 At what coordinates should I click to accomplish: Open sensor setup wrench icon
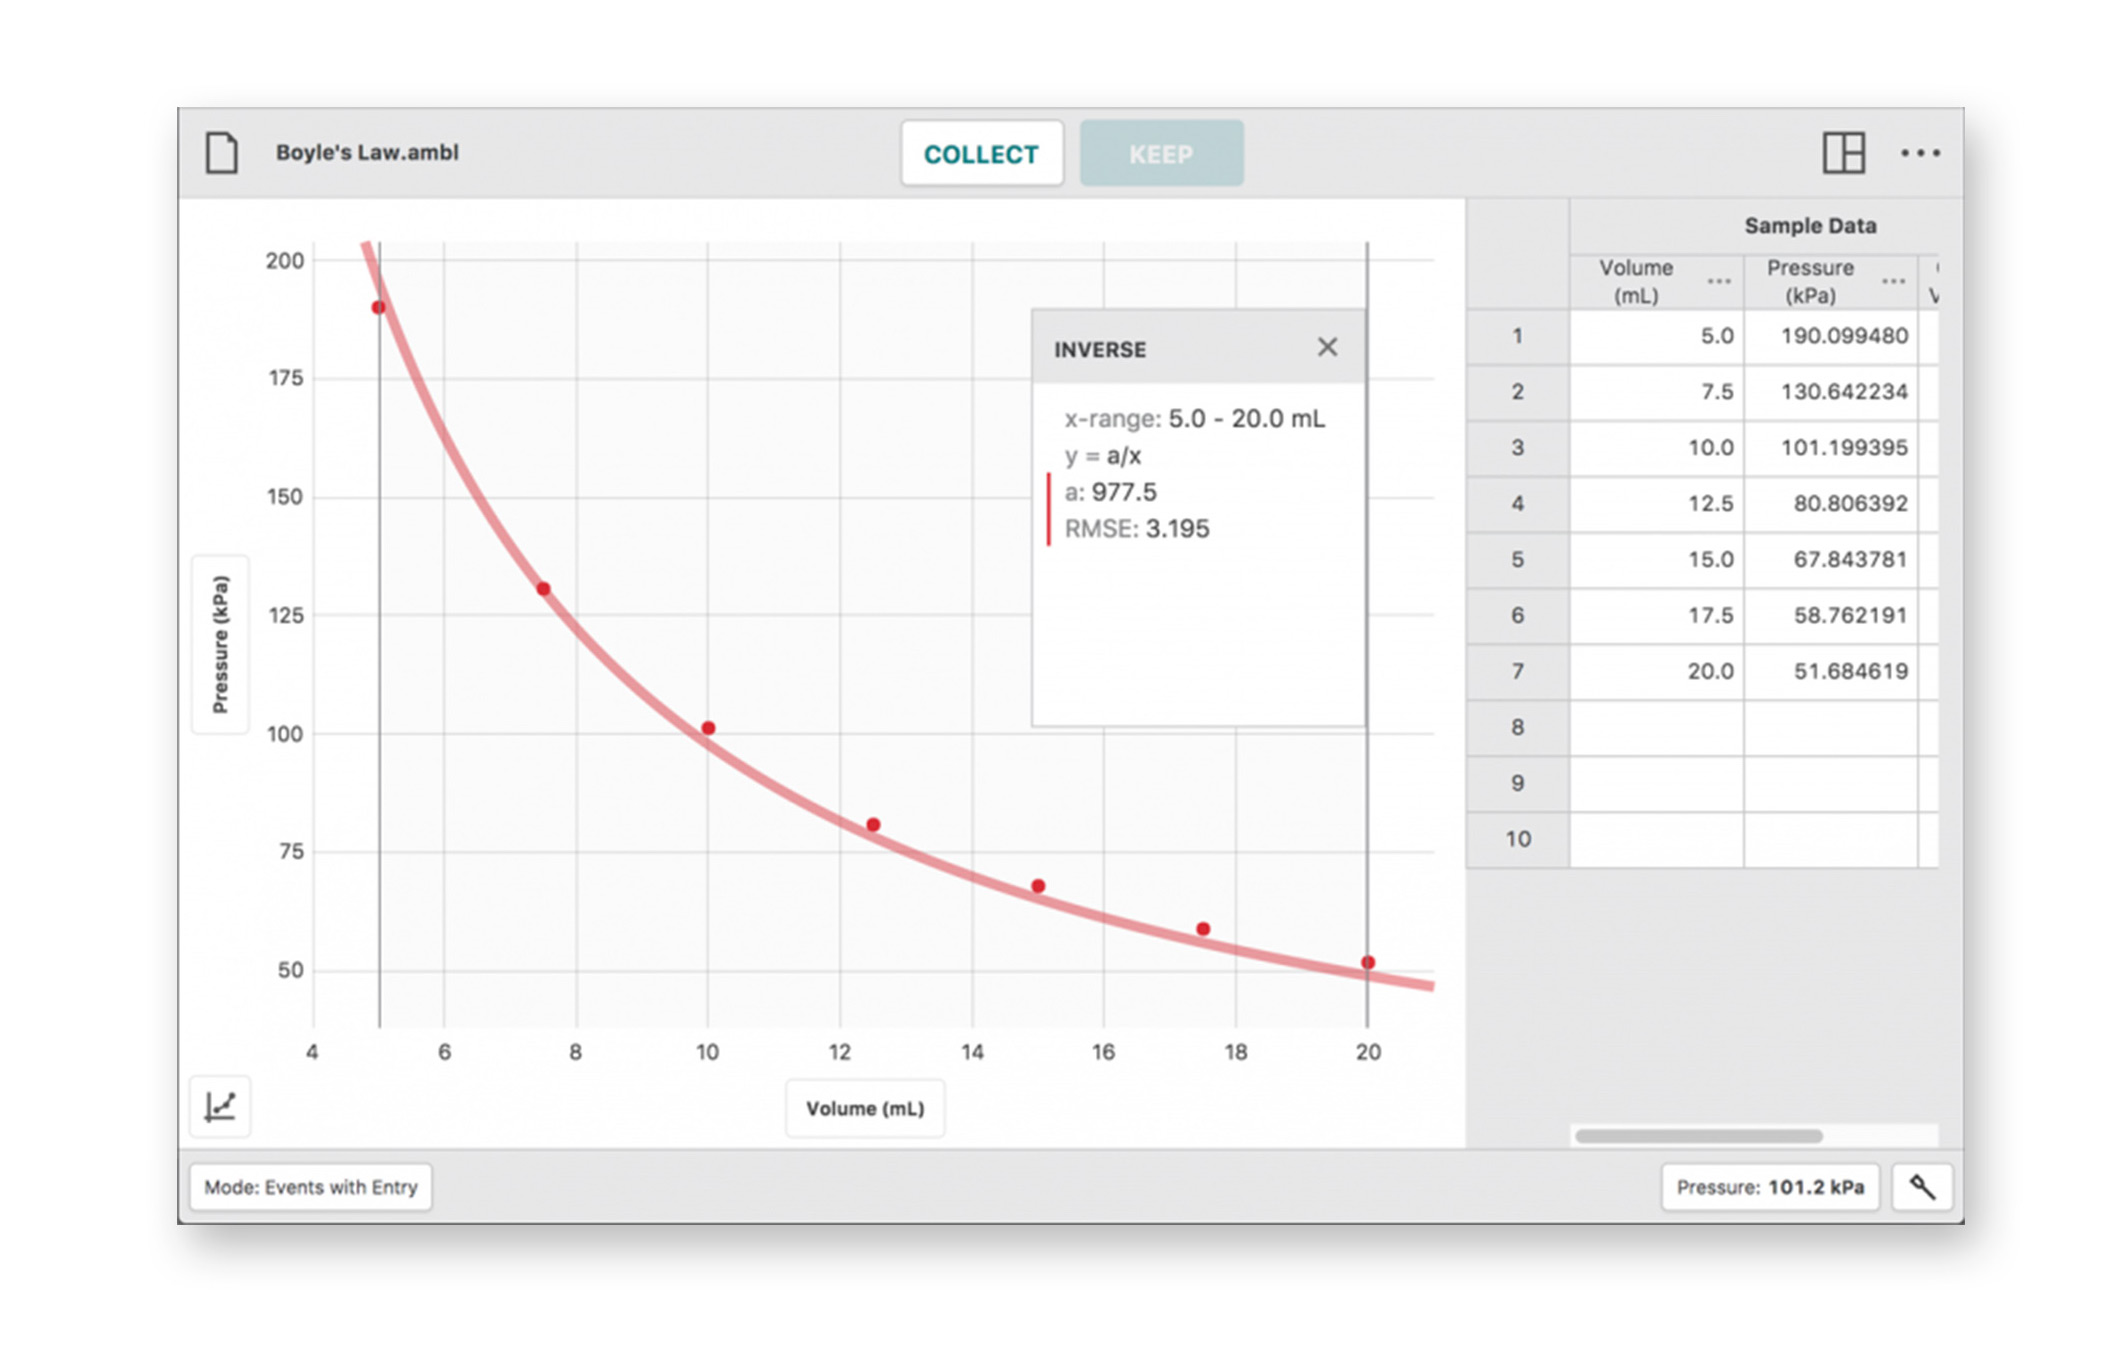point(1921,1187)
